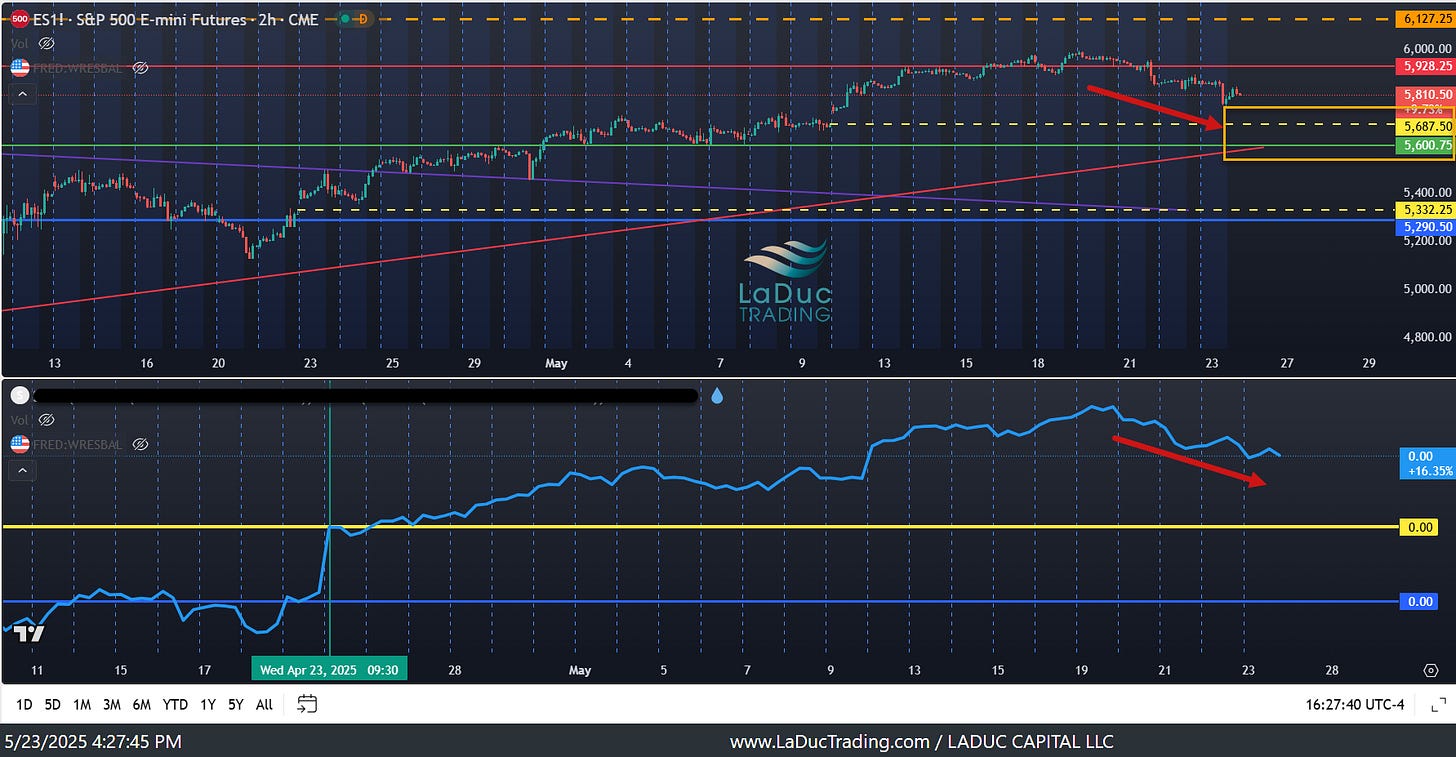Click the Wed Apr 23, 2025 09:30 date marker
This screenshot has height=757, width=1456.
click(329, 670)
